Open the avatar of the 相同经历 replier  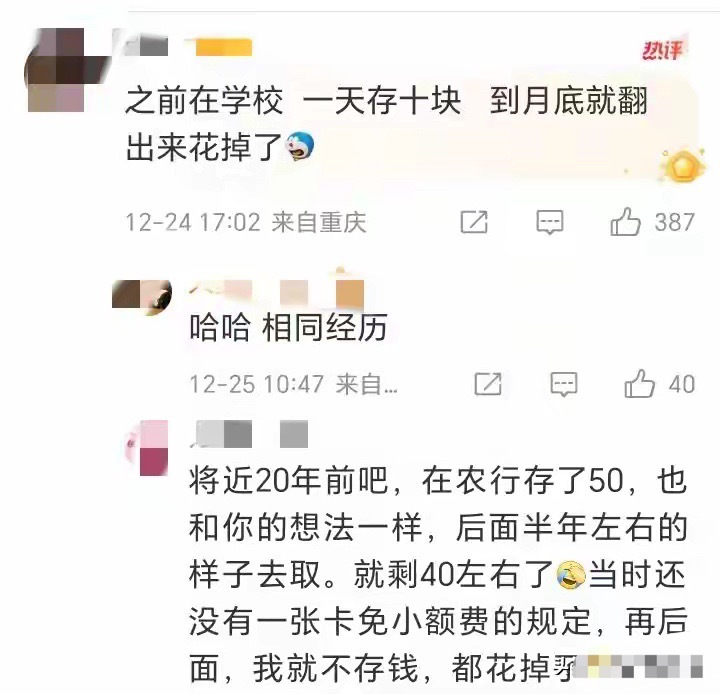point(141,297)
